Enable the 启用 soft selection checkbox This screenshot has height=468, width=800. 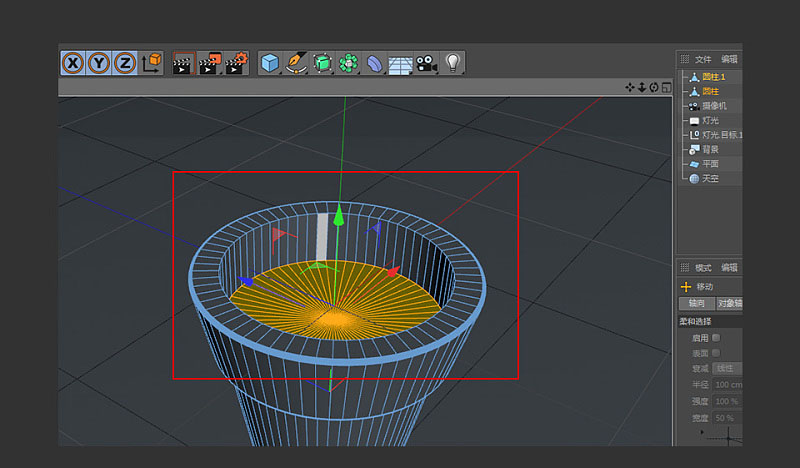tap(716, 338)
